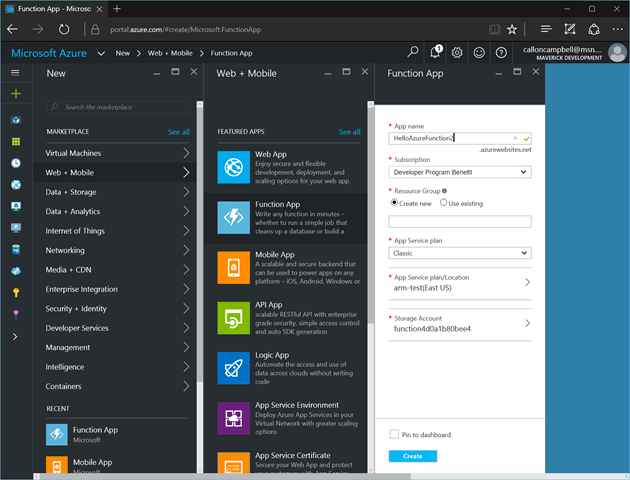
Task: Click See all in the Marketplace section
Action: 178,132
